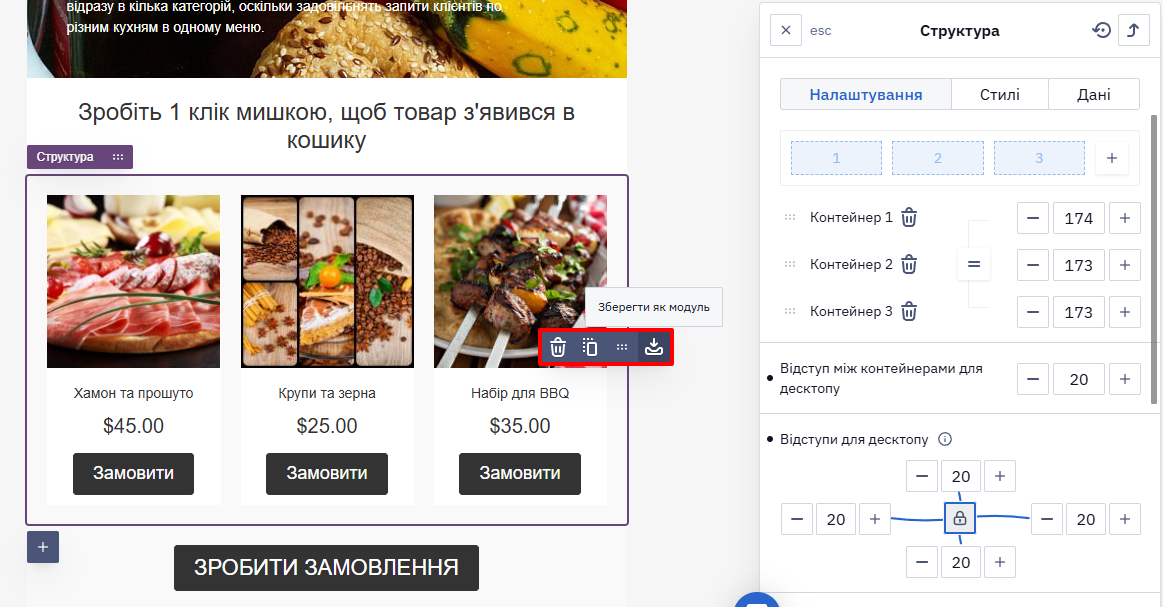The height and width of the screenshot is (607, 1163).
Task: Edit the top padding field
Action: coord(961,476)
